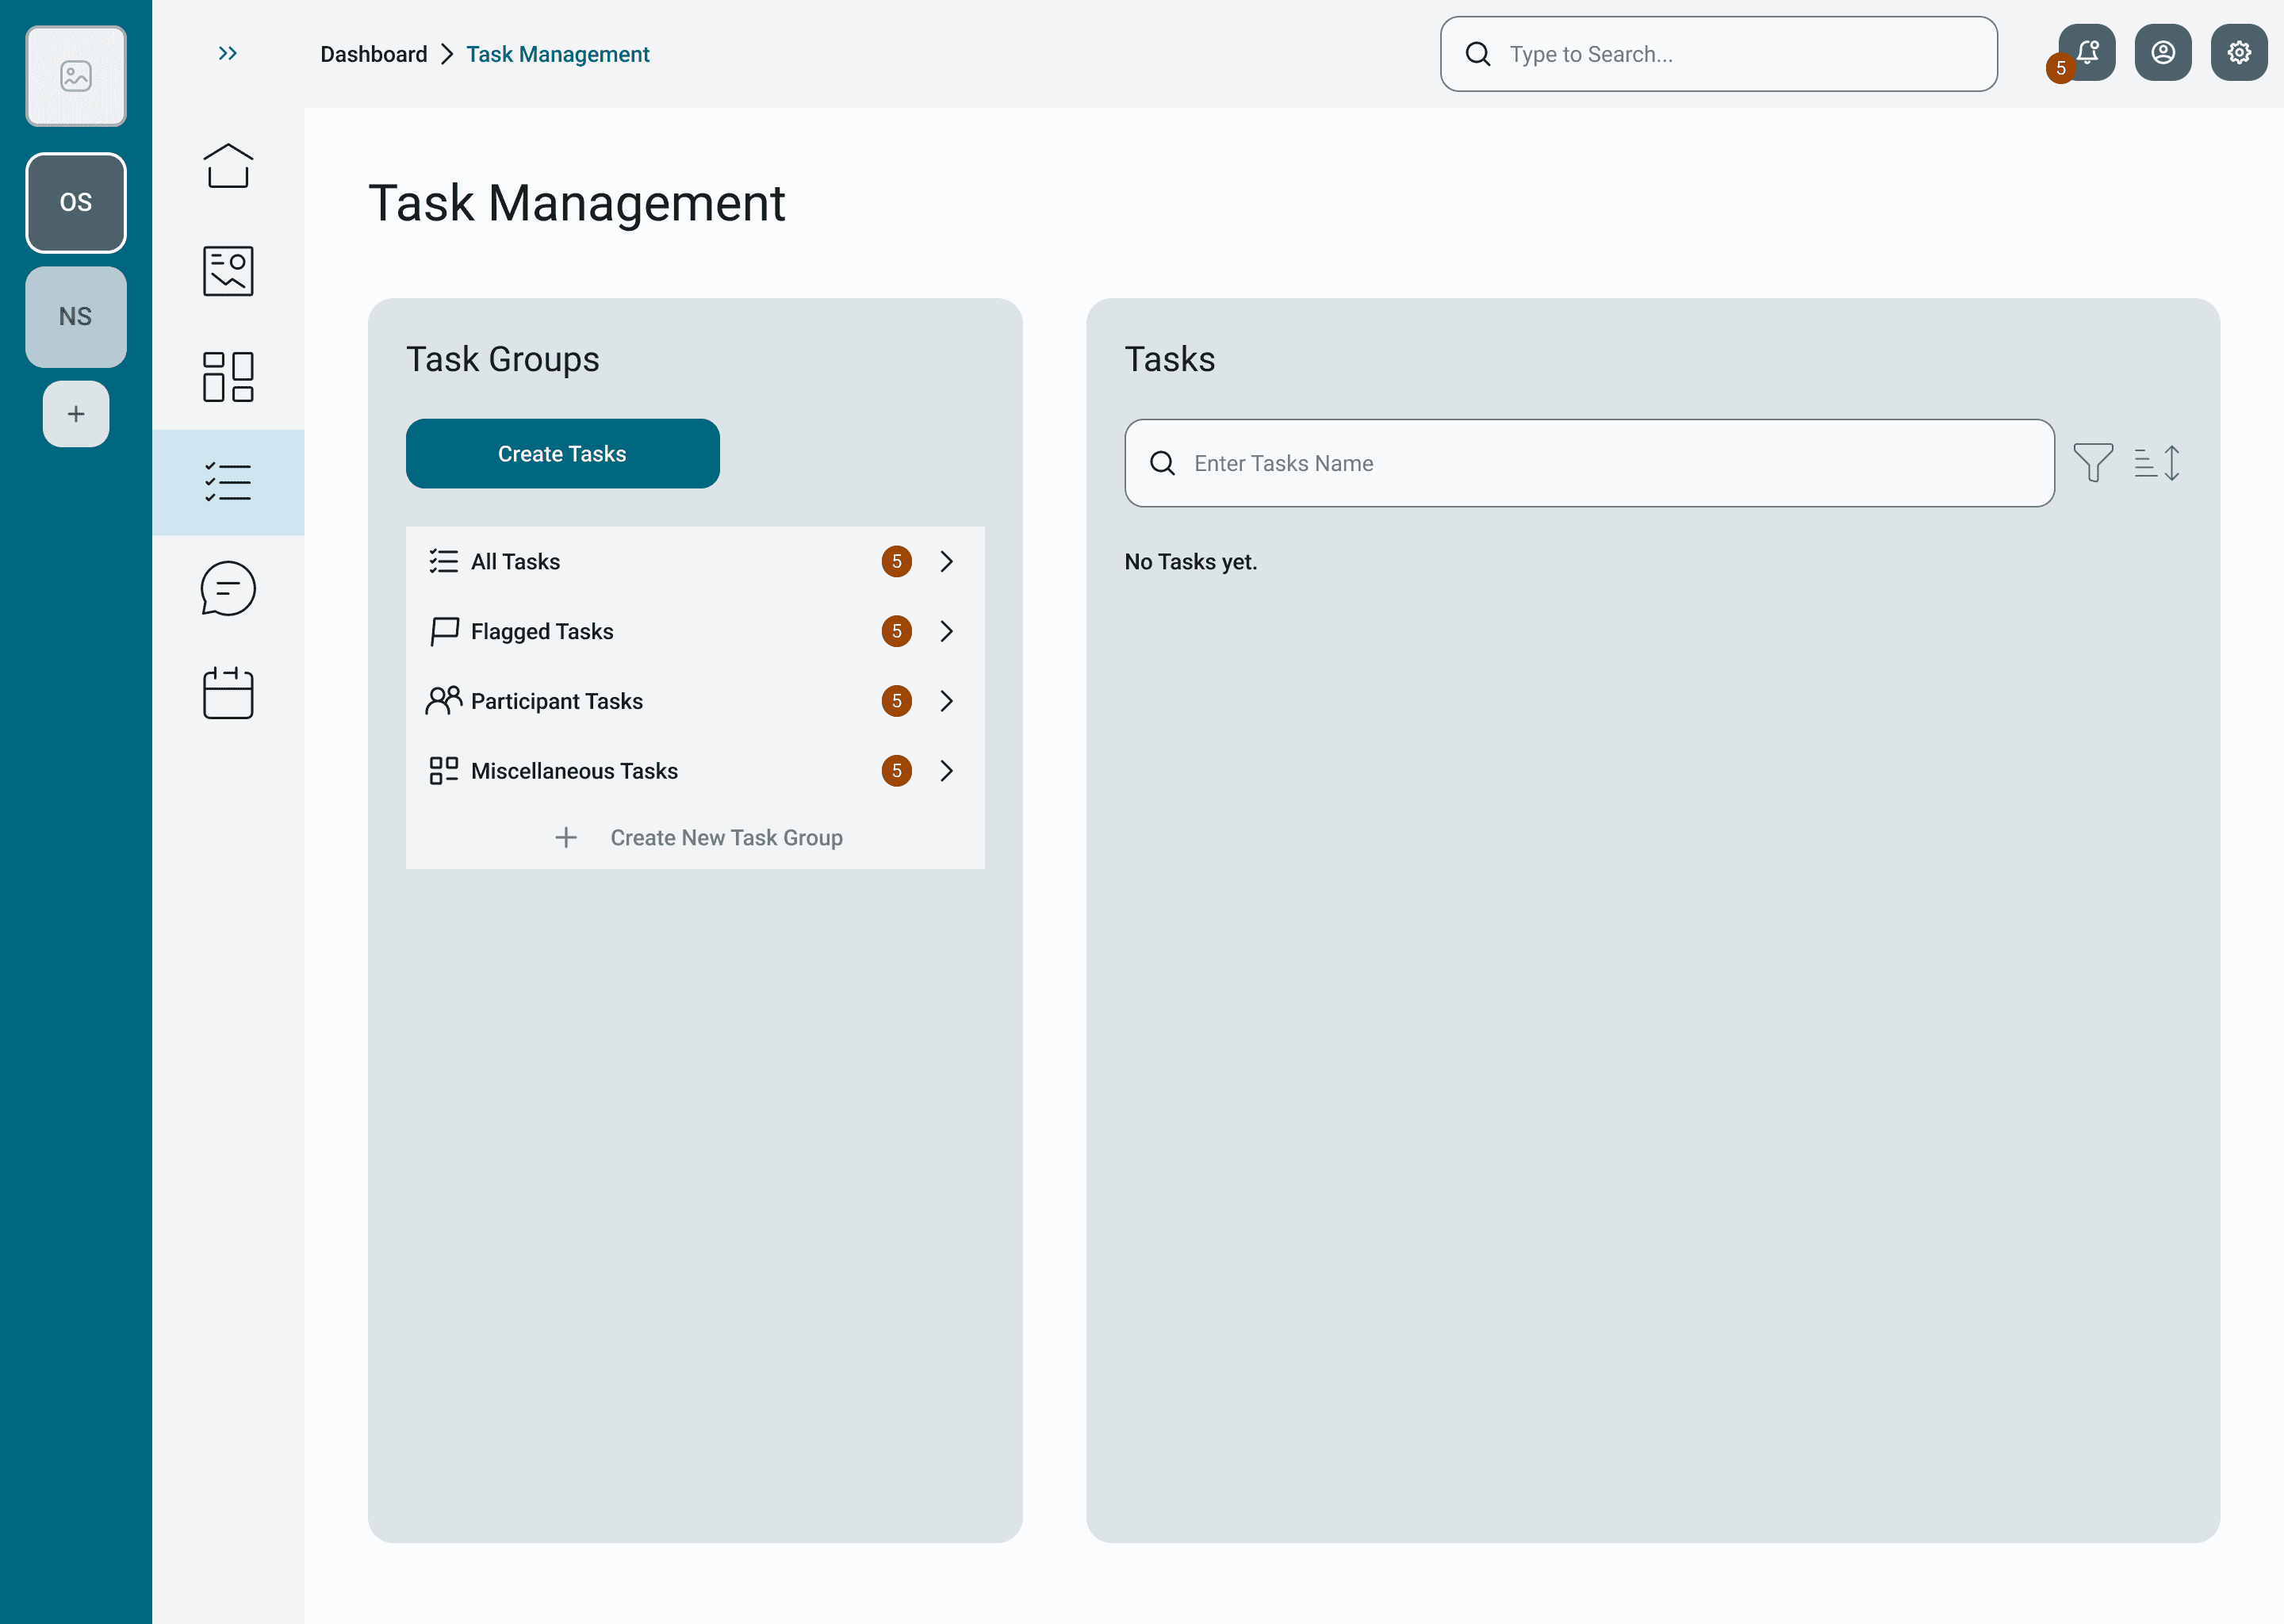Select the All Tasks group
This screenshot has height=1624, width=2284.
click(695, 562)
